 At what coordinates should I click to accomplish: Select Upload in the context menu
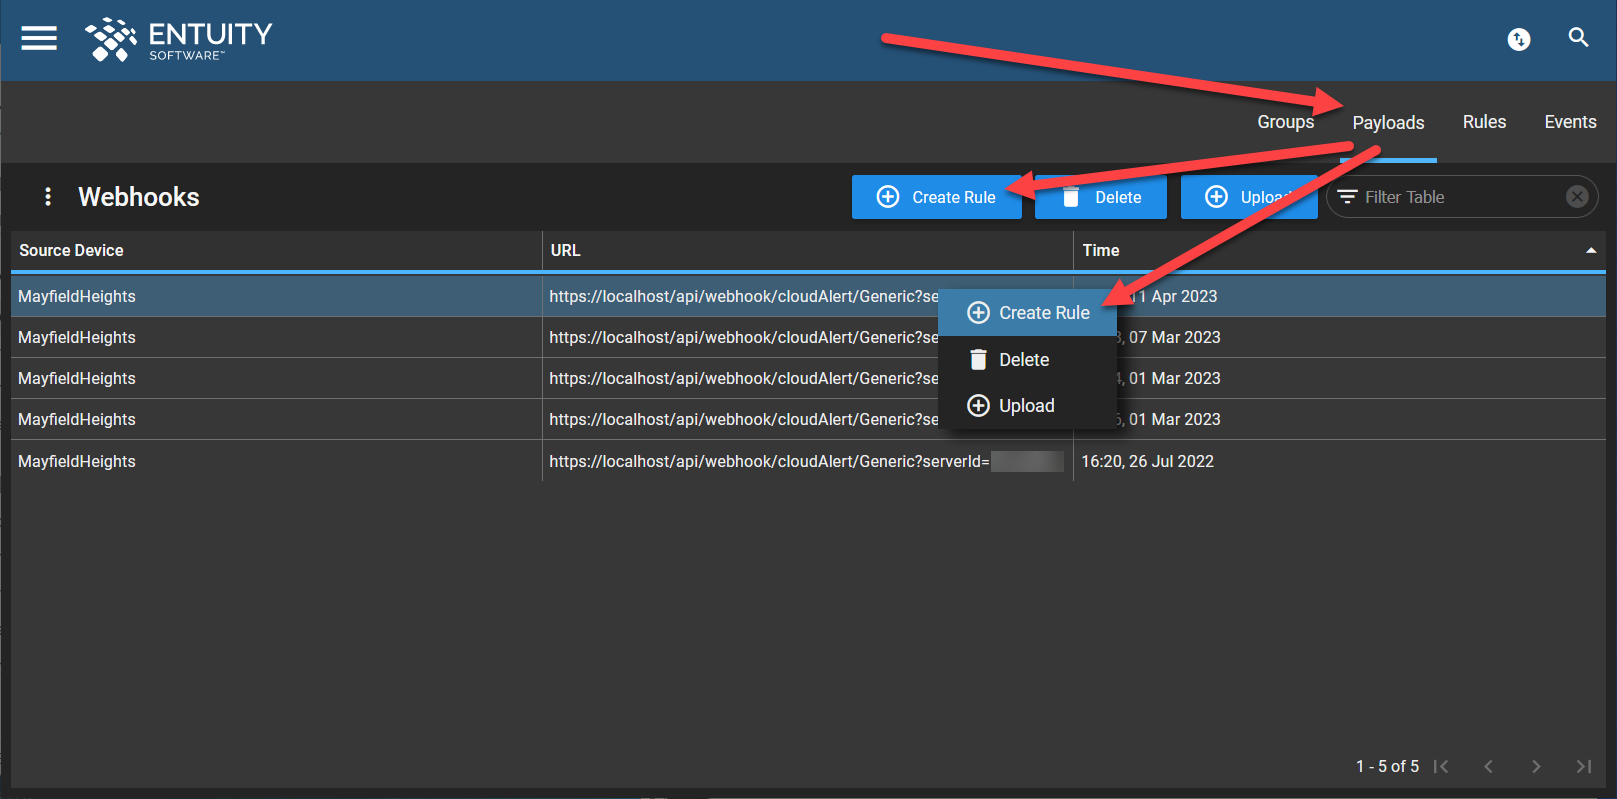[x=1026, y=406]
